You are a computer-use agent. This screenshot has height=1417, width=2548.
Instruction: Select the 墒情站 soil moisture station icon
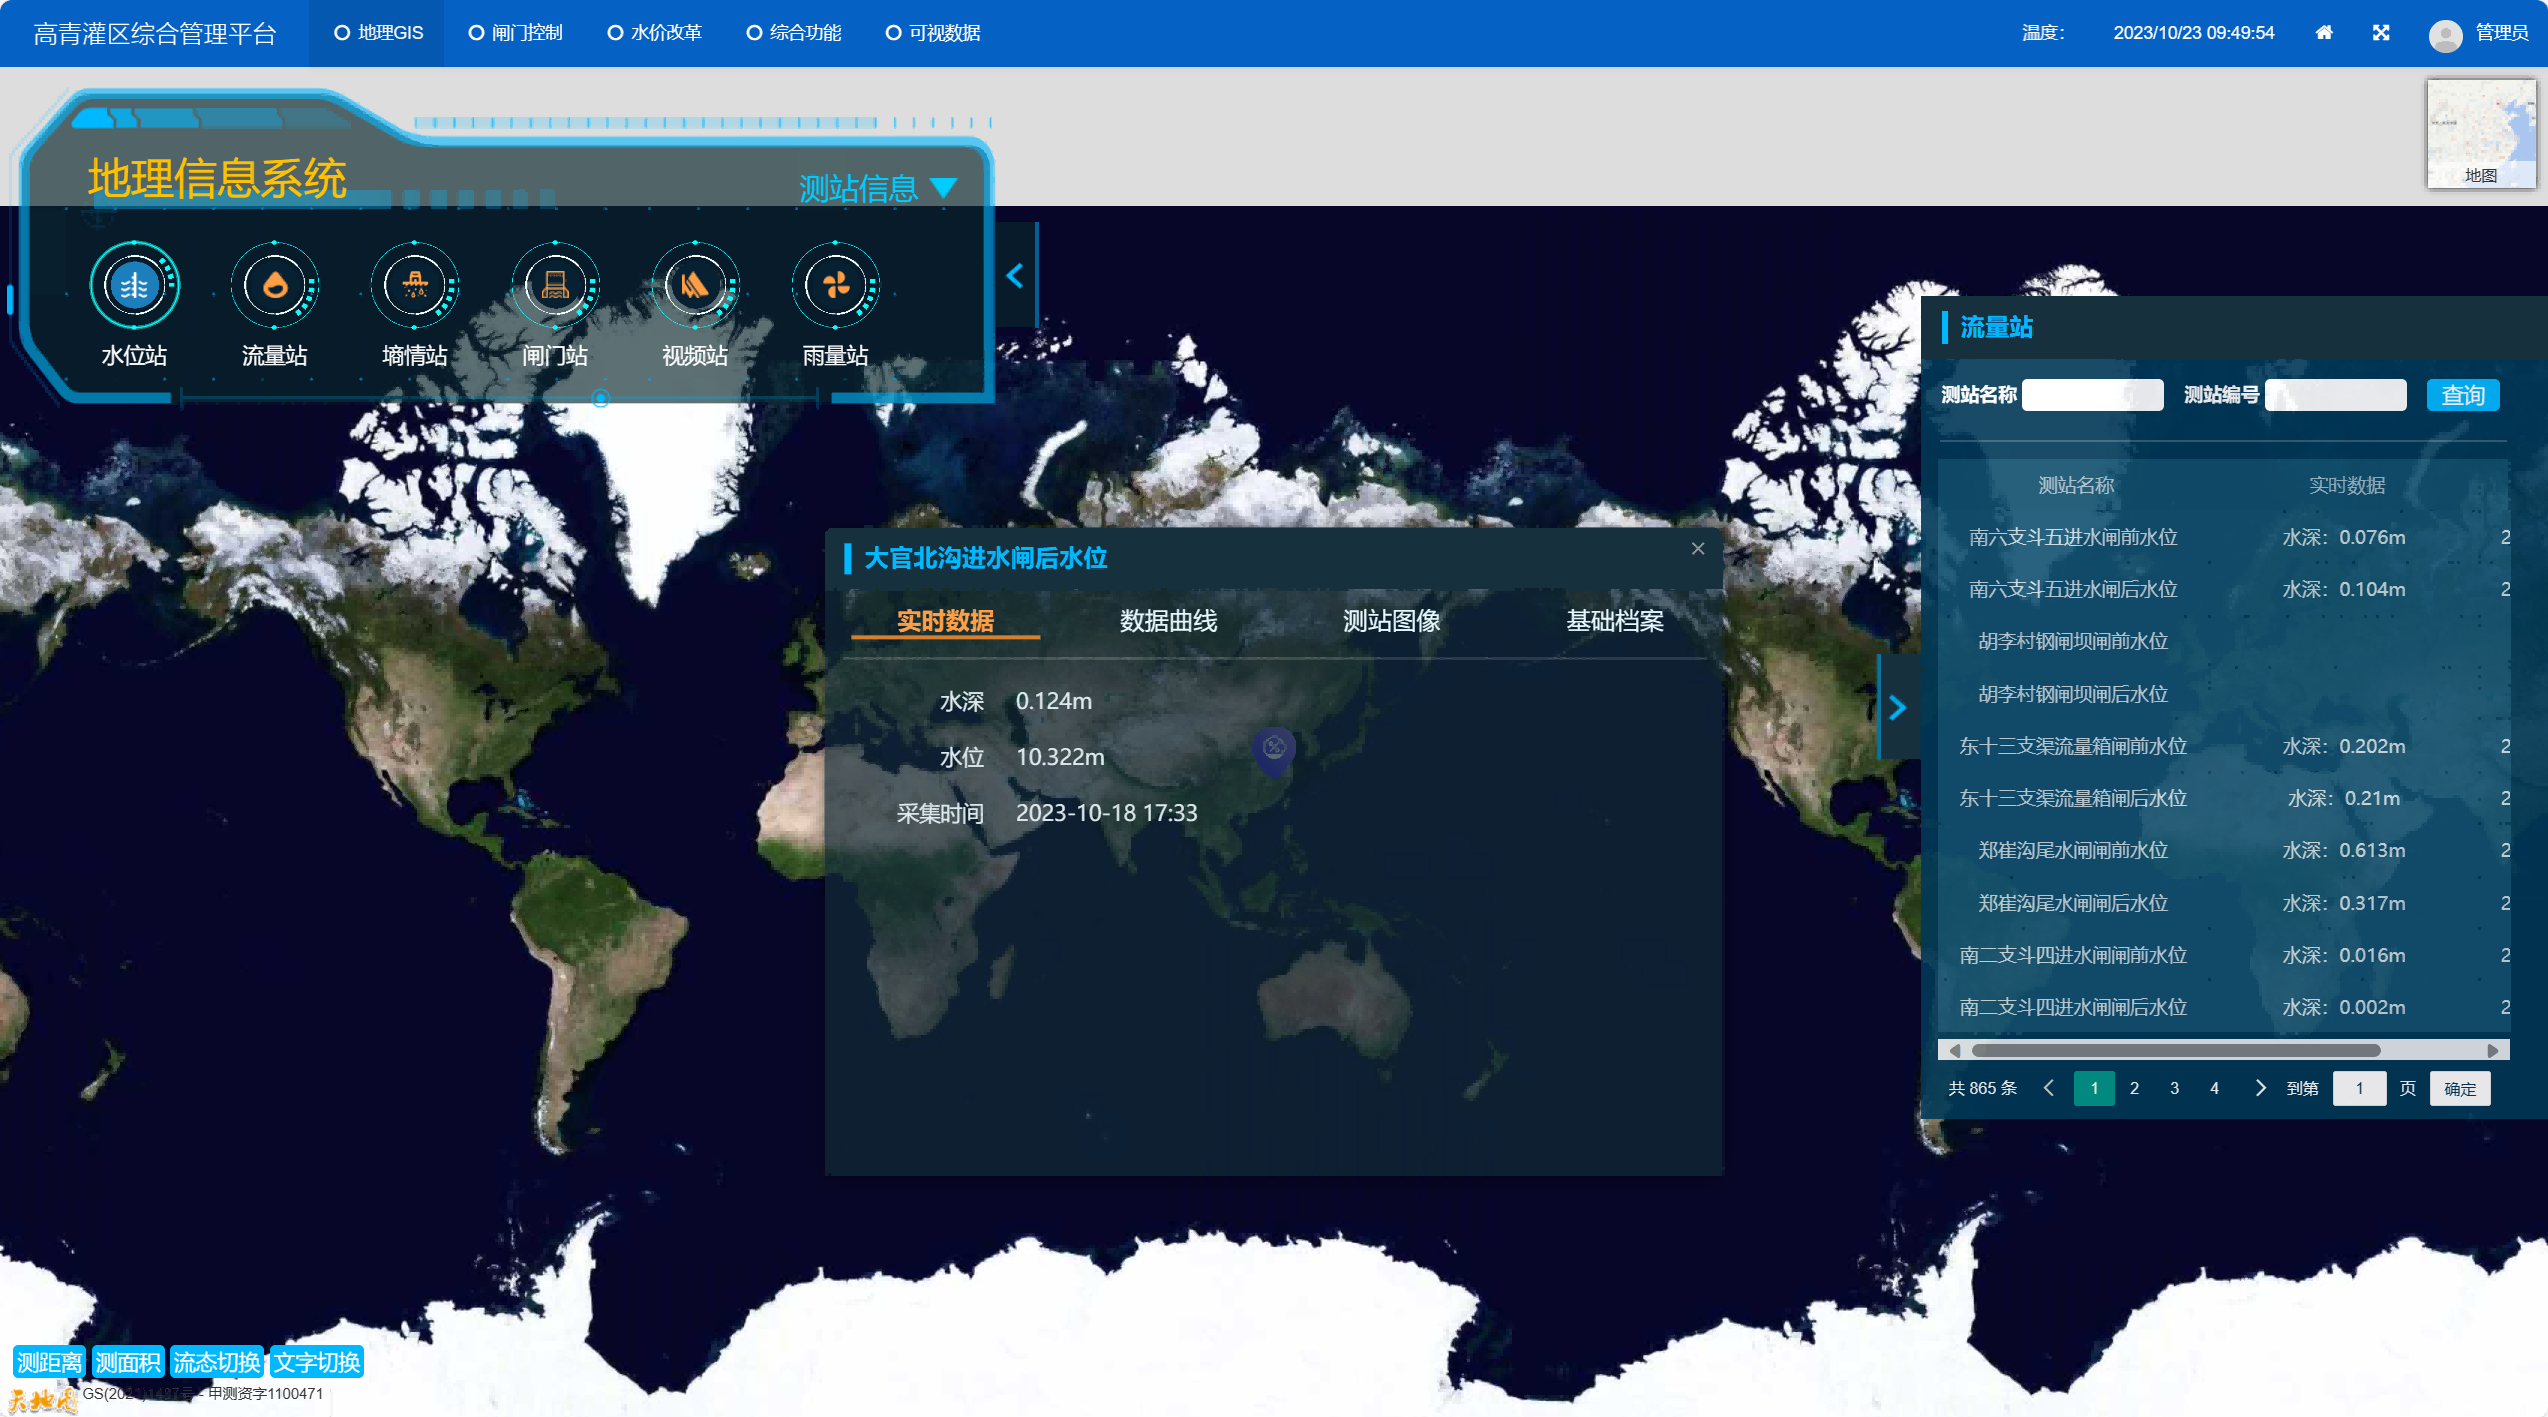(x=415, y=286)
